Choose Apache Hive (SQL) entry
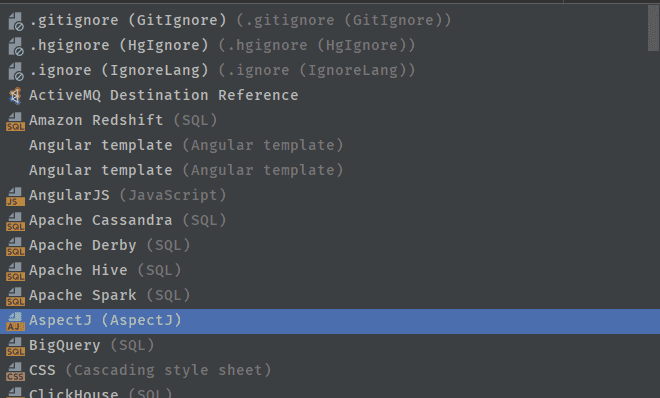This screenshot has height=398, width=660. pyautogui.click(x=330, y=270)
